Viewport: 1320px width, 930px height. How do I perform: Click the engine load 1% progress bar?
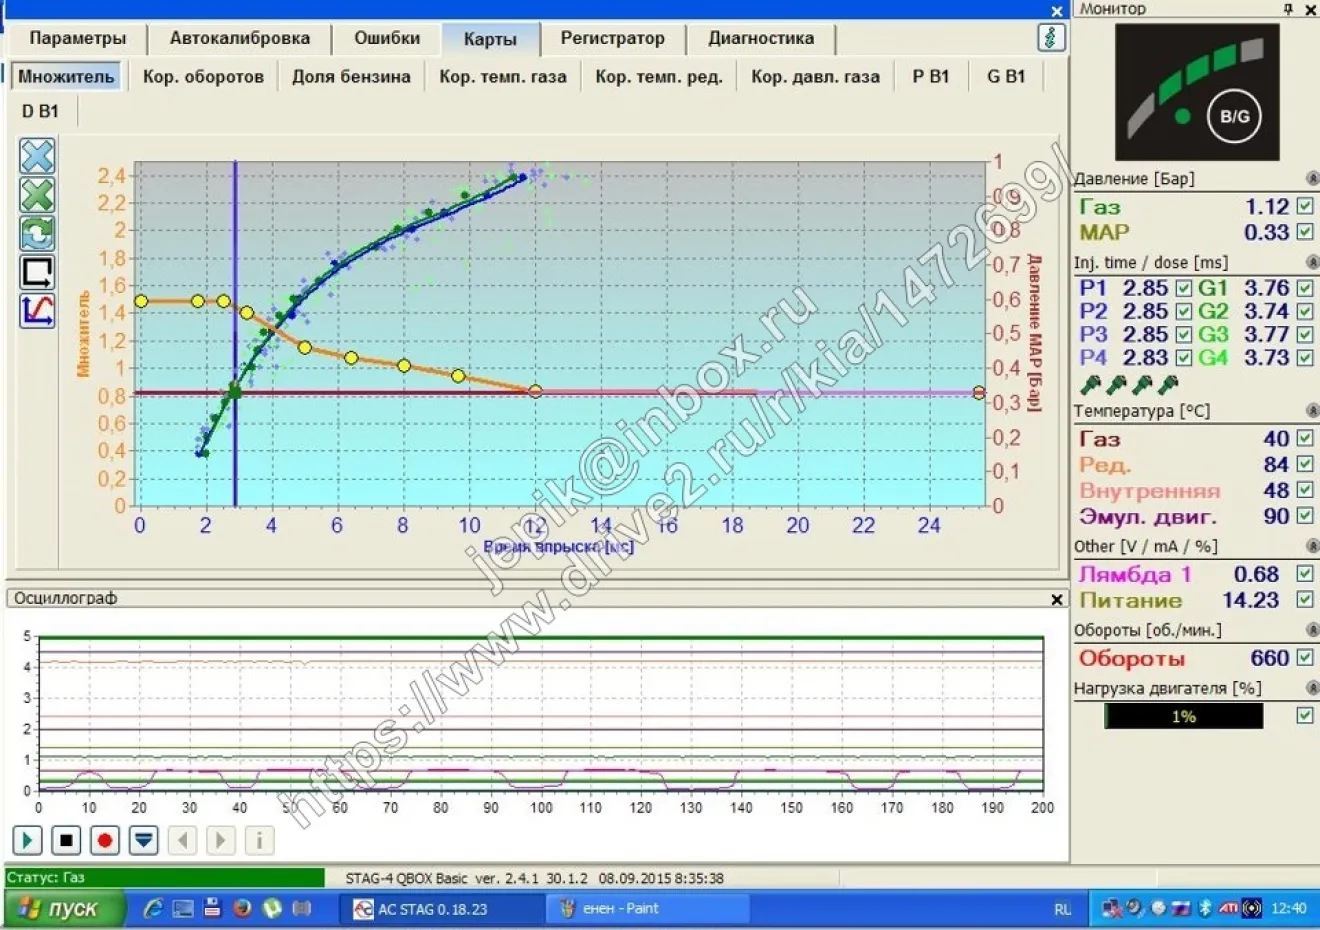1183,716
